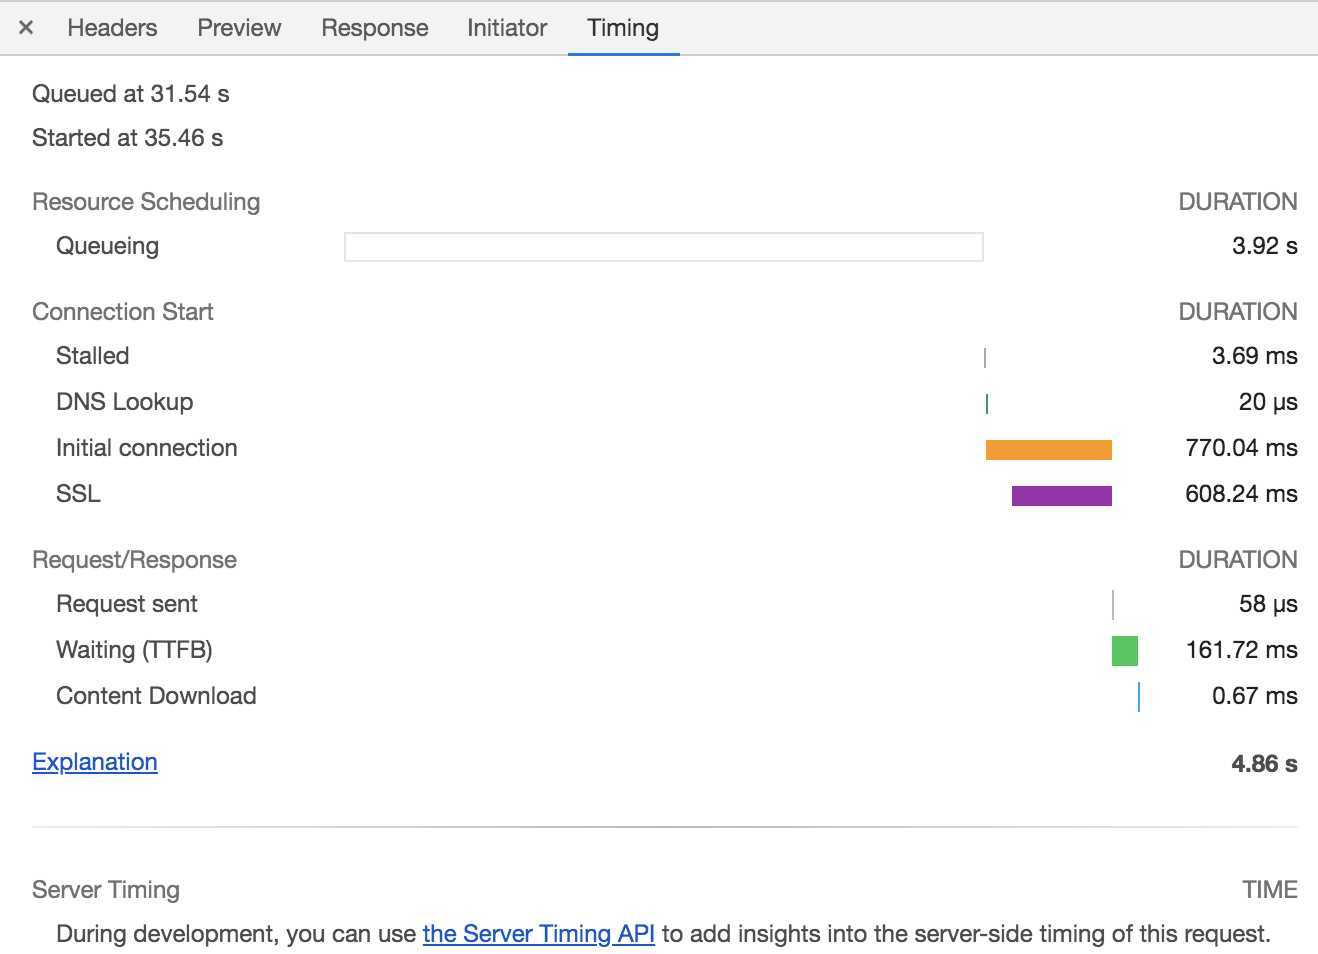Click the DNS Lookup label
This screenshot has width=1318, height=954.
point(125,402)
